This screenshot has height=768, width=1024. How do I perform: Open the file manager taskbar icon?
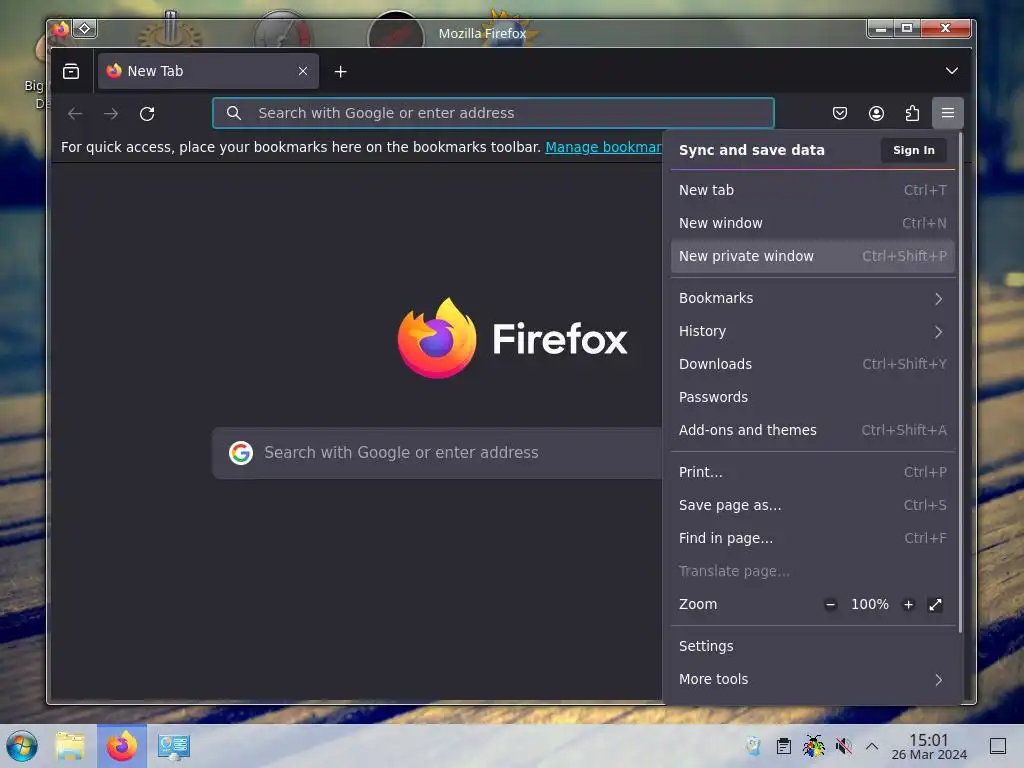(71, 746)
